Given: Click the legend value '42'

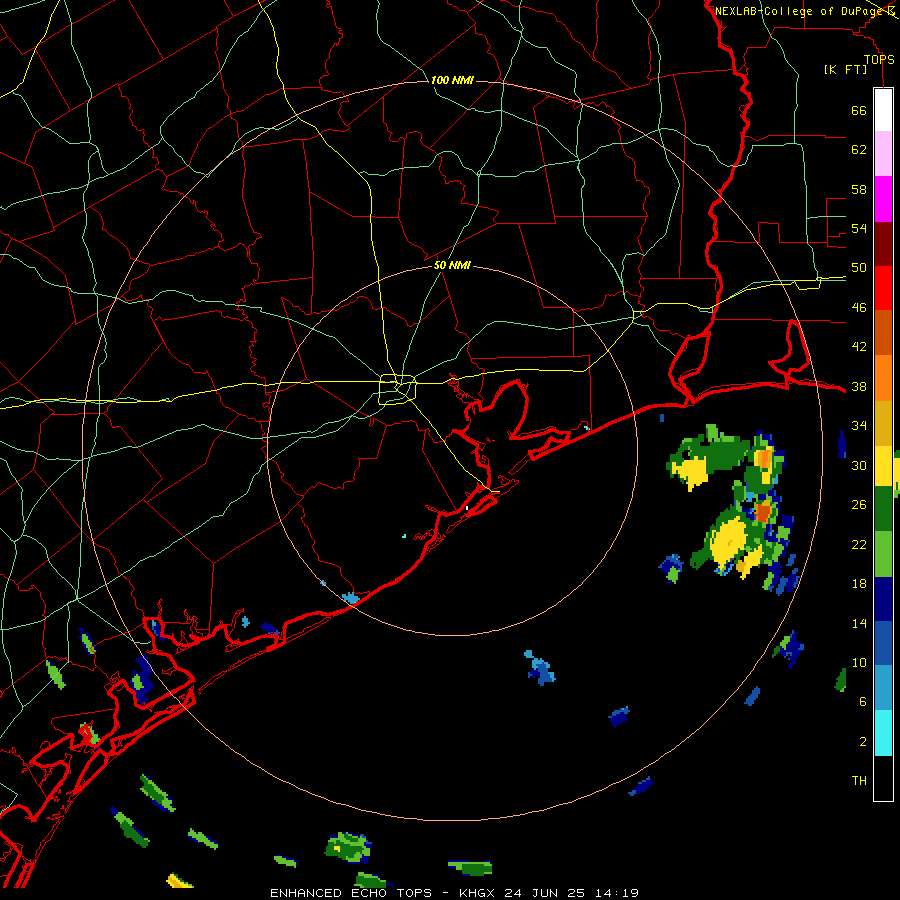Looking at the screenshot, I should pyautogui.click(x=859, y=347).
